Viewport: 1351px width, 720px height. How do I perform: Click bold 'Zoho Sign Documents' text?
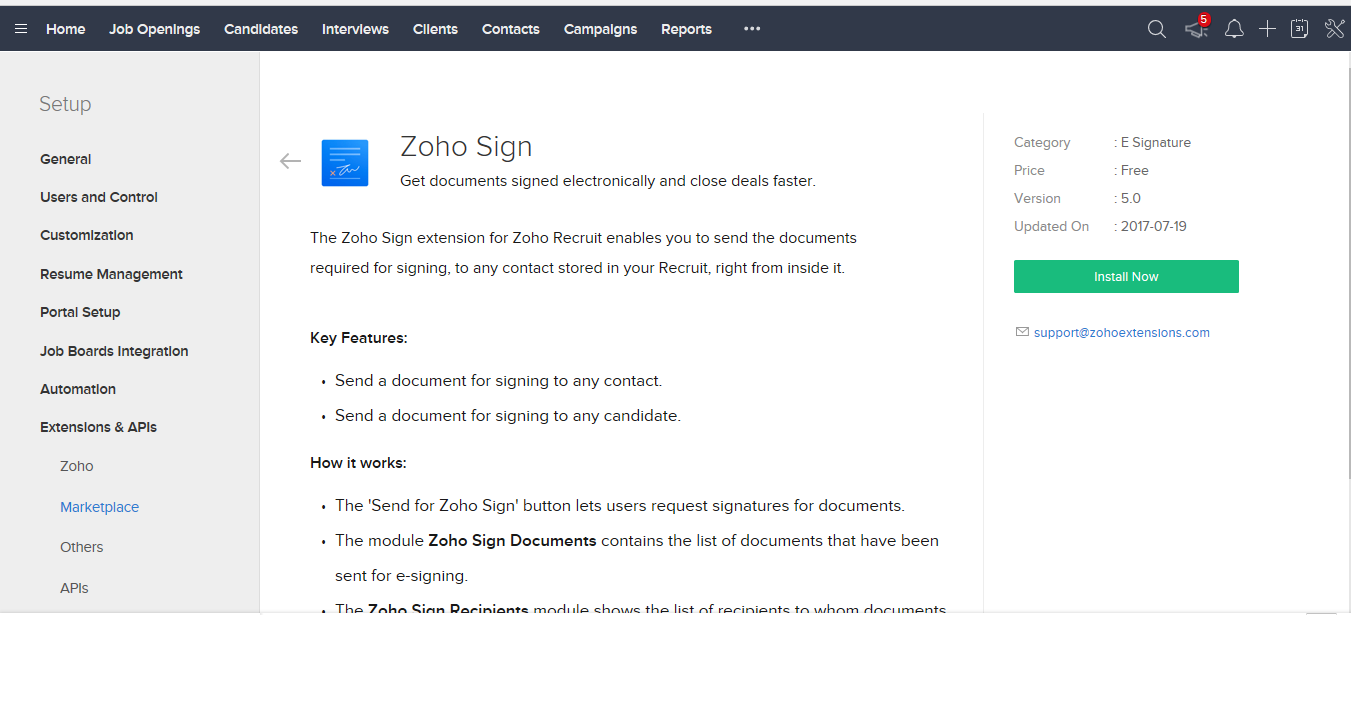coord(512,540)
